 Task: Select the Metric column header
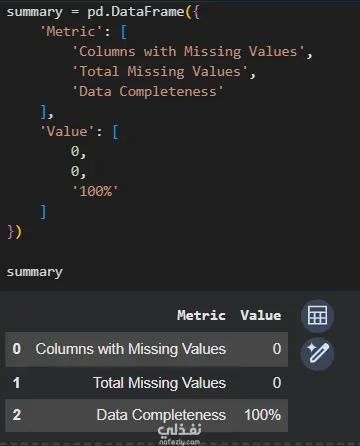(x=201, y=315)
